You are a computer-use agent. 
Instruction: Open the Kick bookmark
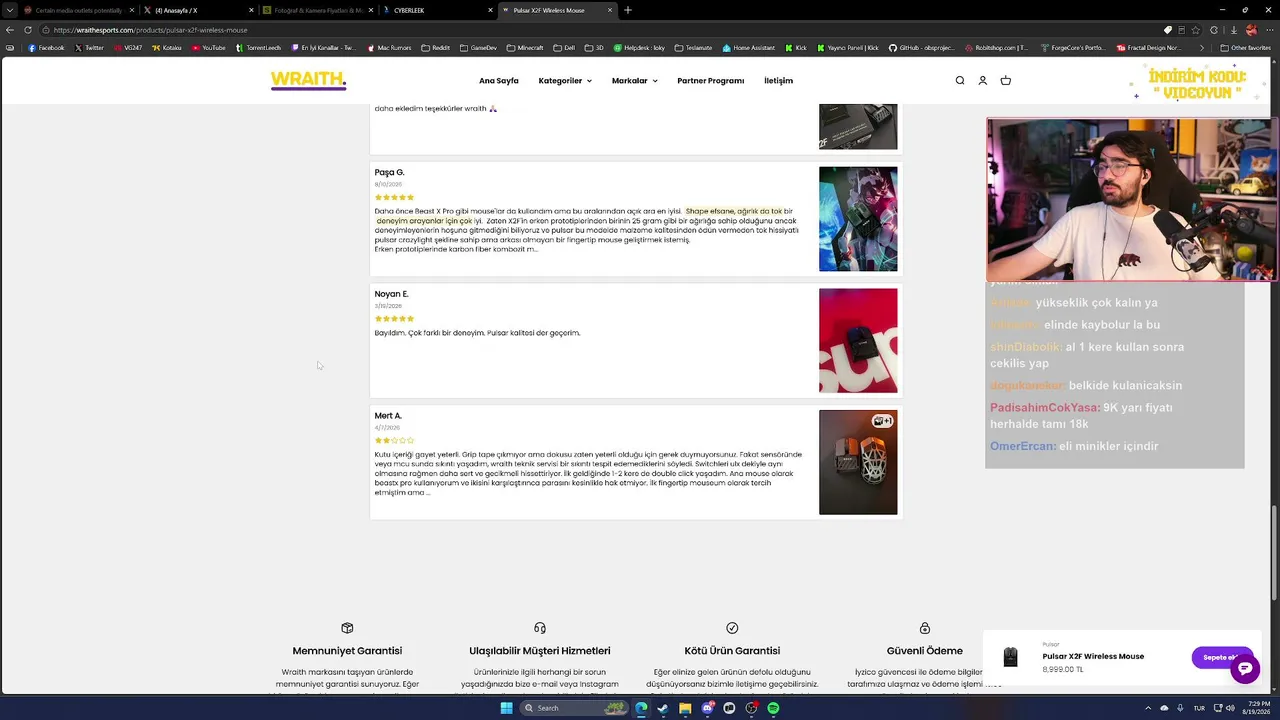click(x=796, y=48)
